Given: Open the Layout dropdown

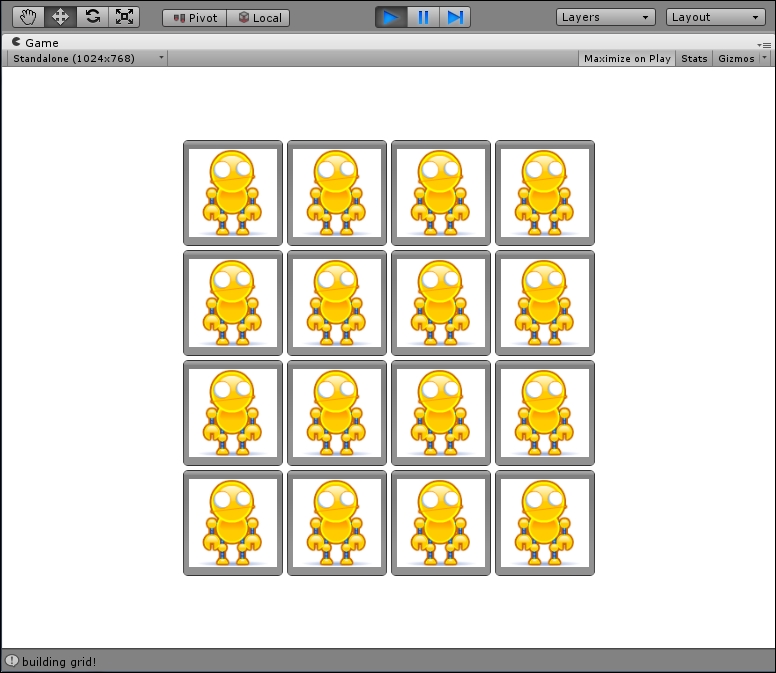Looking at the screenshot, I should point(716,17).
